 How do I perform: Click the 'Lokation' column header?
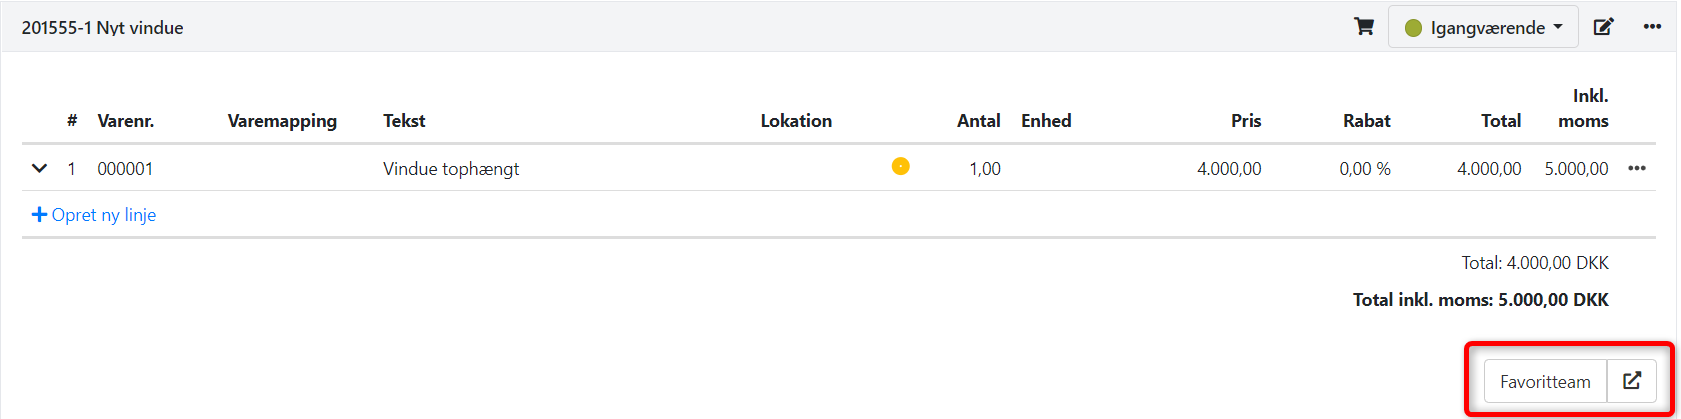[796, 121]
